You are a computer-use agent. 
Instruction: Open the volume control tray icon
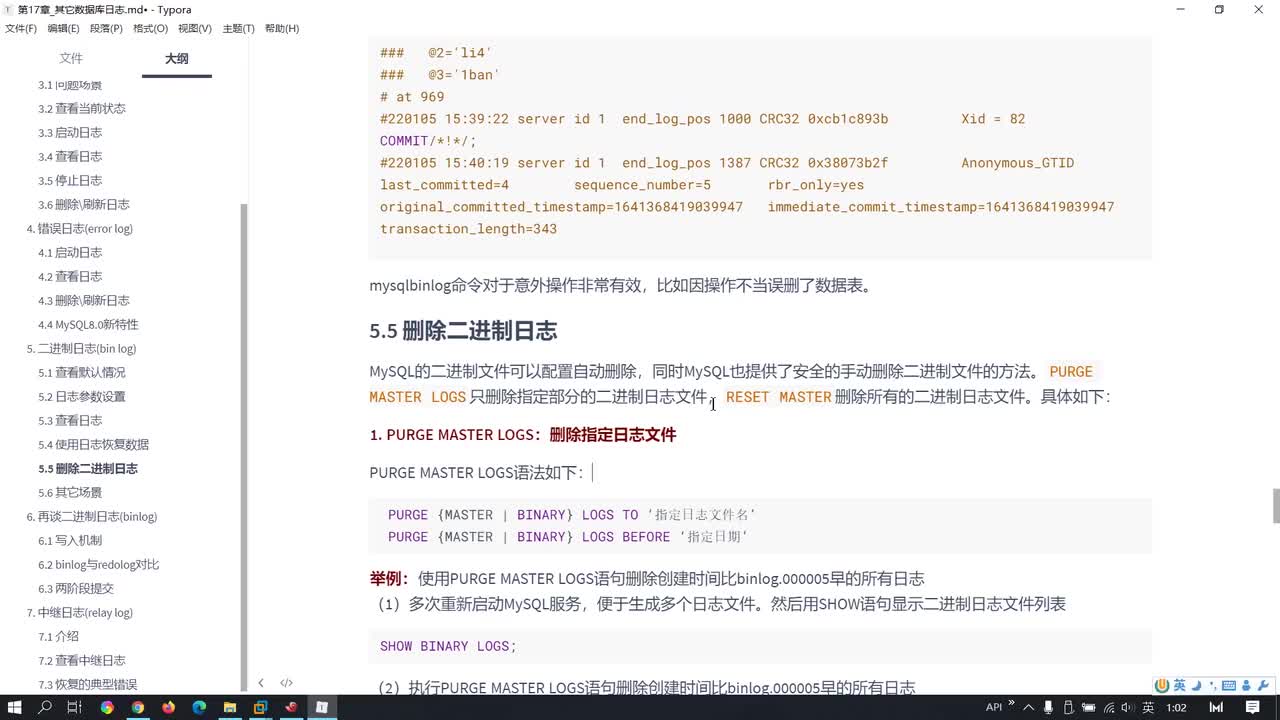1127,707
